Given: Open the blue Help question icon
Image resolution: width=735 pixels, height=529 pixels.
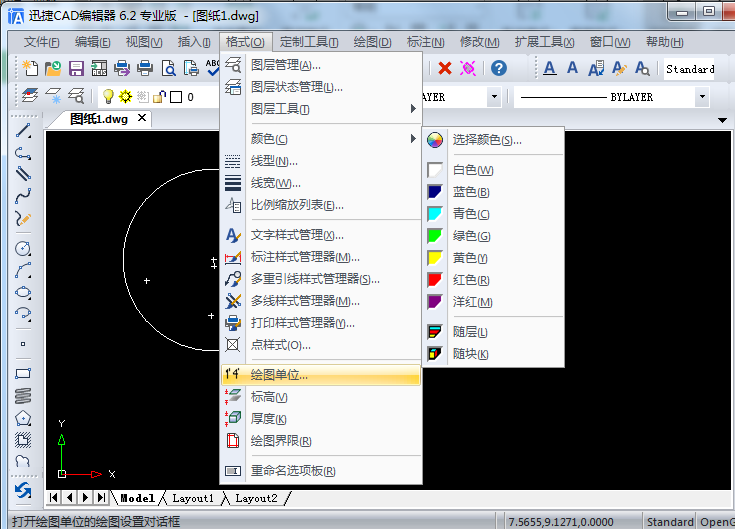Looking at the screenshot, I should coord(499,68).
